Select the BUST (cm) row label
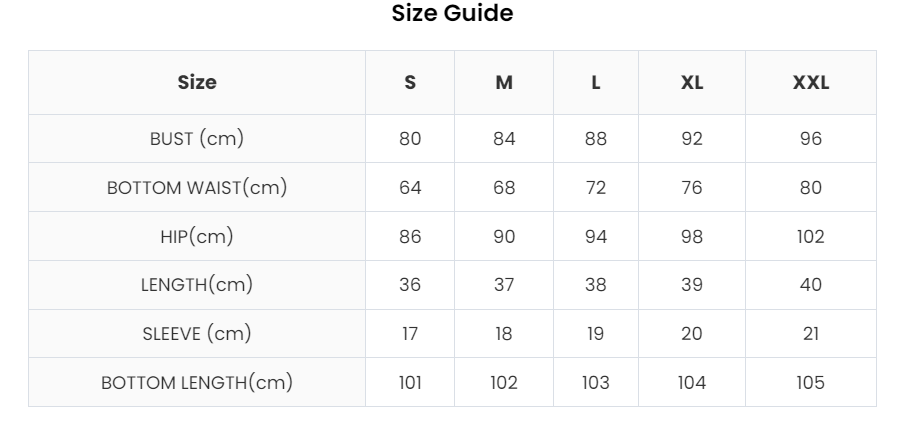The image size is (898, 424). pos(197,139)
